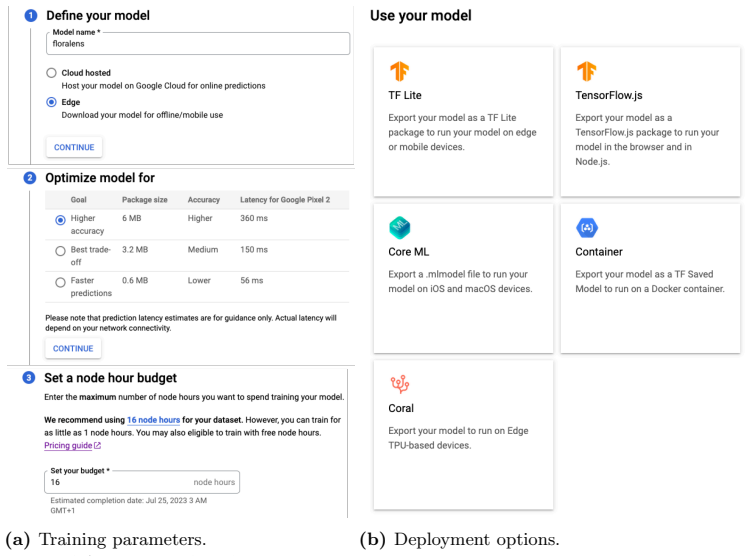This screenshot has height=556, width=748.
Task: Click the Estimated completion date text
Action: pyautogui.click(x=129, y=505)
